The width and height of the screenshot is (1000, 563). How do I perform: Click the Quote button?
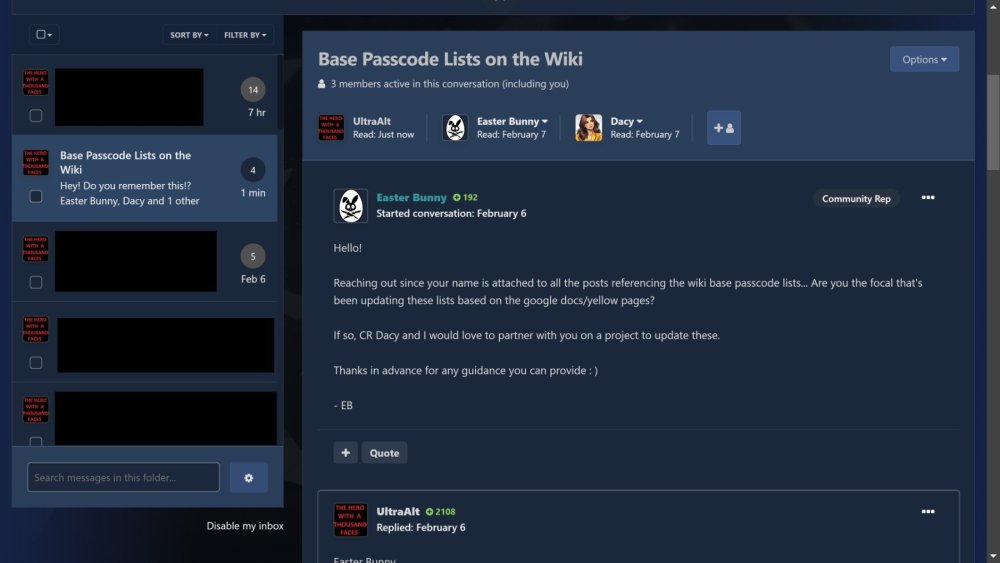click(384, 453)
